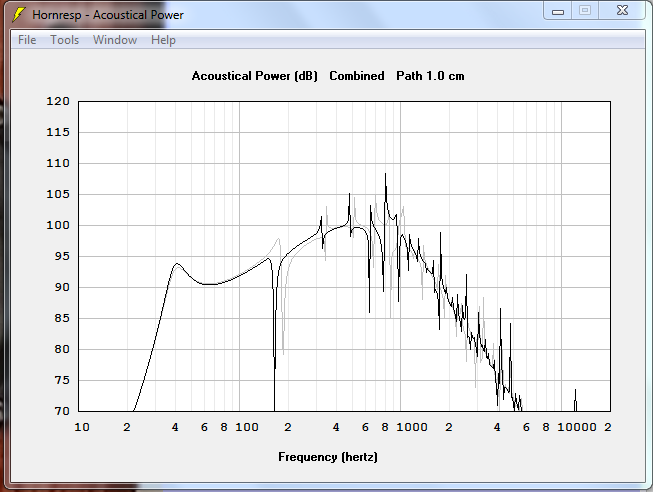
Task: Click the 110 dB y-axis label
Action: 58,163
